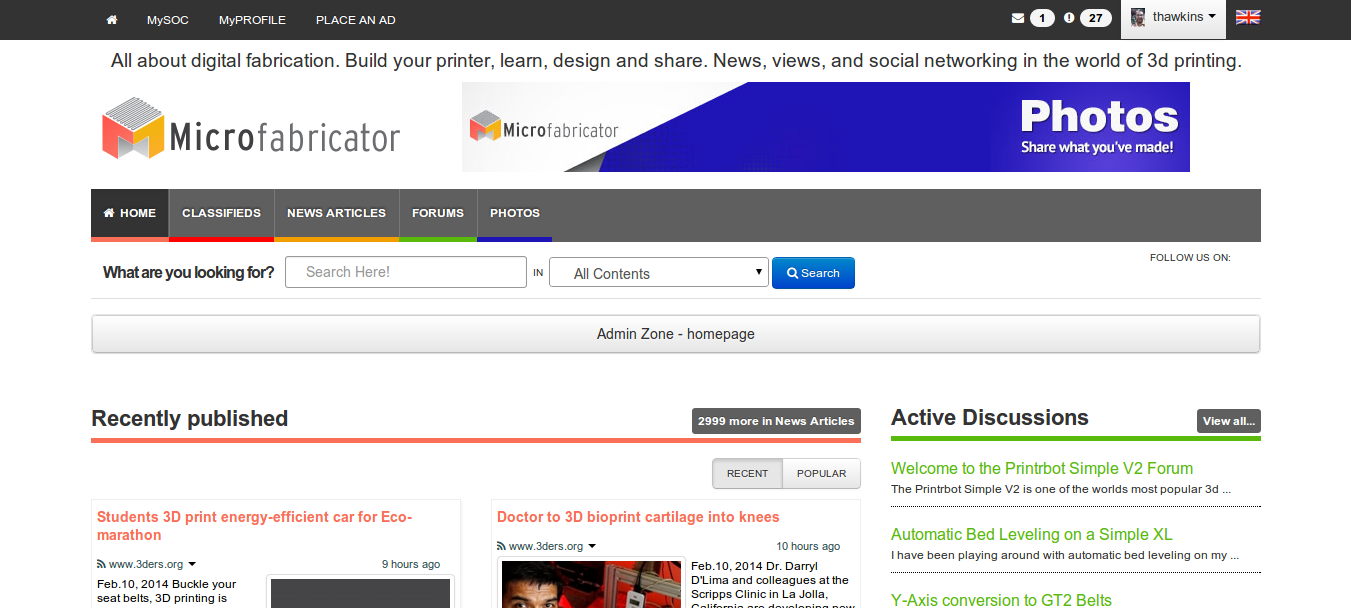Click the Students article dark thumbnail

click(360, 593)
